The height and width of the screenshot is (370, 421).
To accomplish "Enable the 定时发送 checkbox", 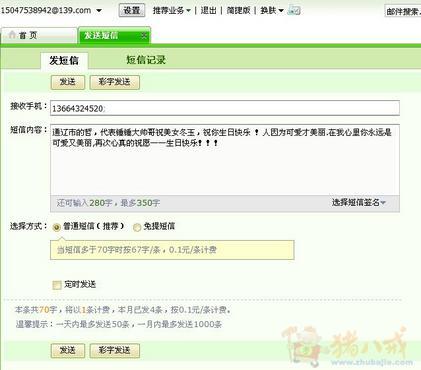I will coord(57,285).
